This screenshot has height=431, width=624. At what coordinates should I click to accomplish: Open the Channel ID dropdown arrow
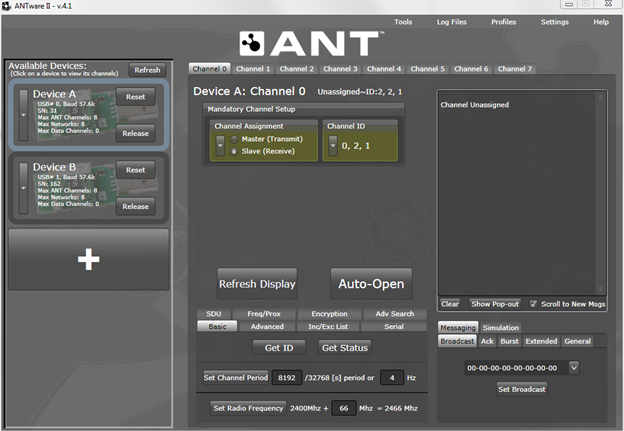(333, 145)
